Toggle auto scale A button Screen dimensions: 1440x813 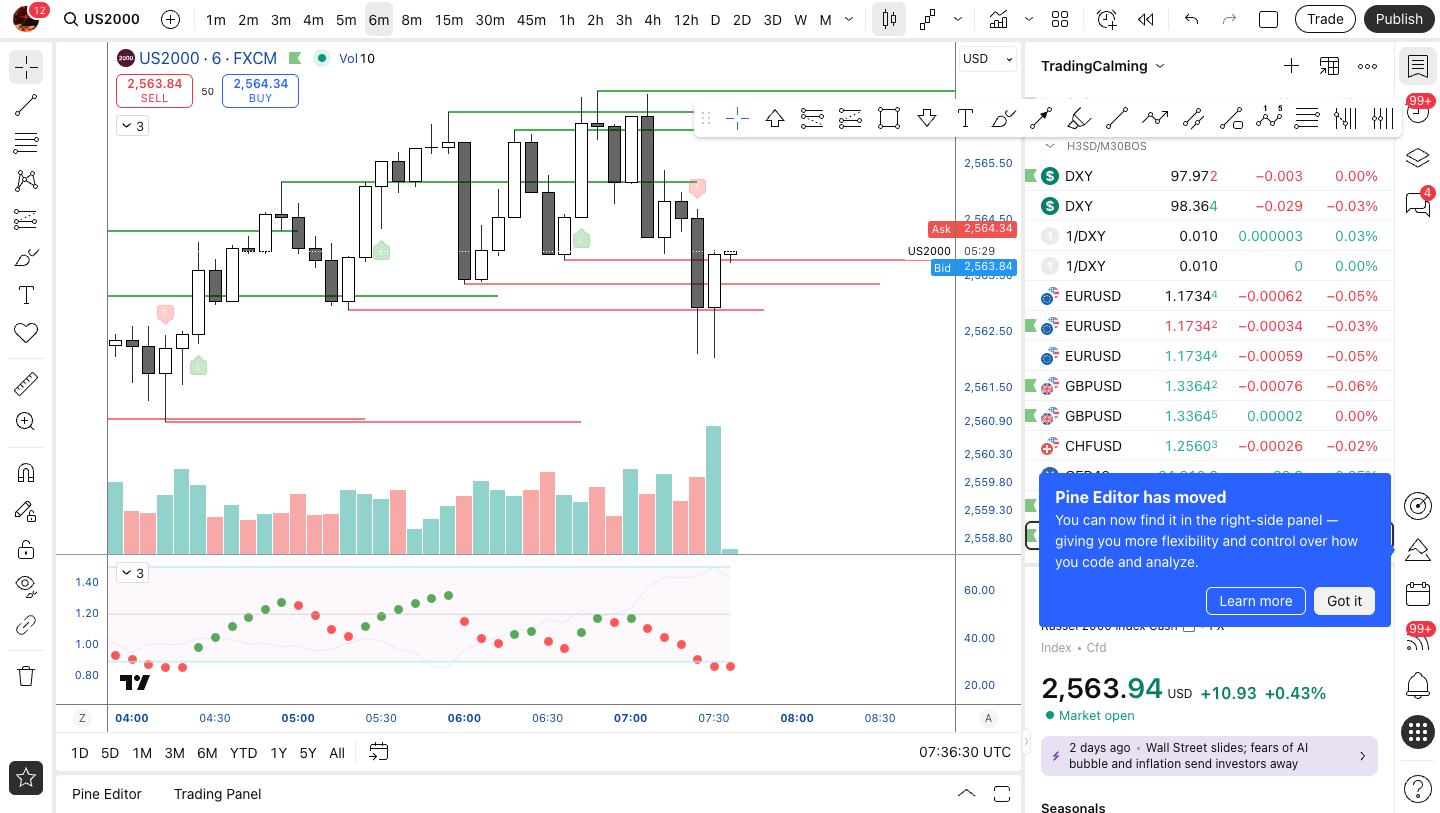989,718
